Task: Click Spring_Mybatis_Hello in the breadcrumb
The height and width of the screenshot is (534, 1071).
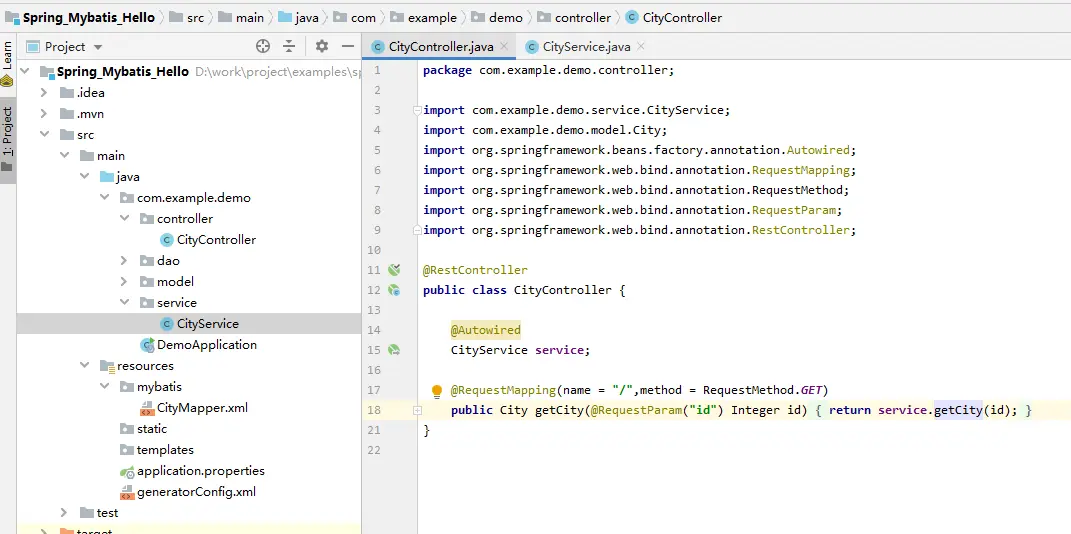Action: tap(89, 18)
